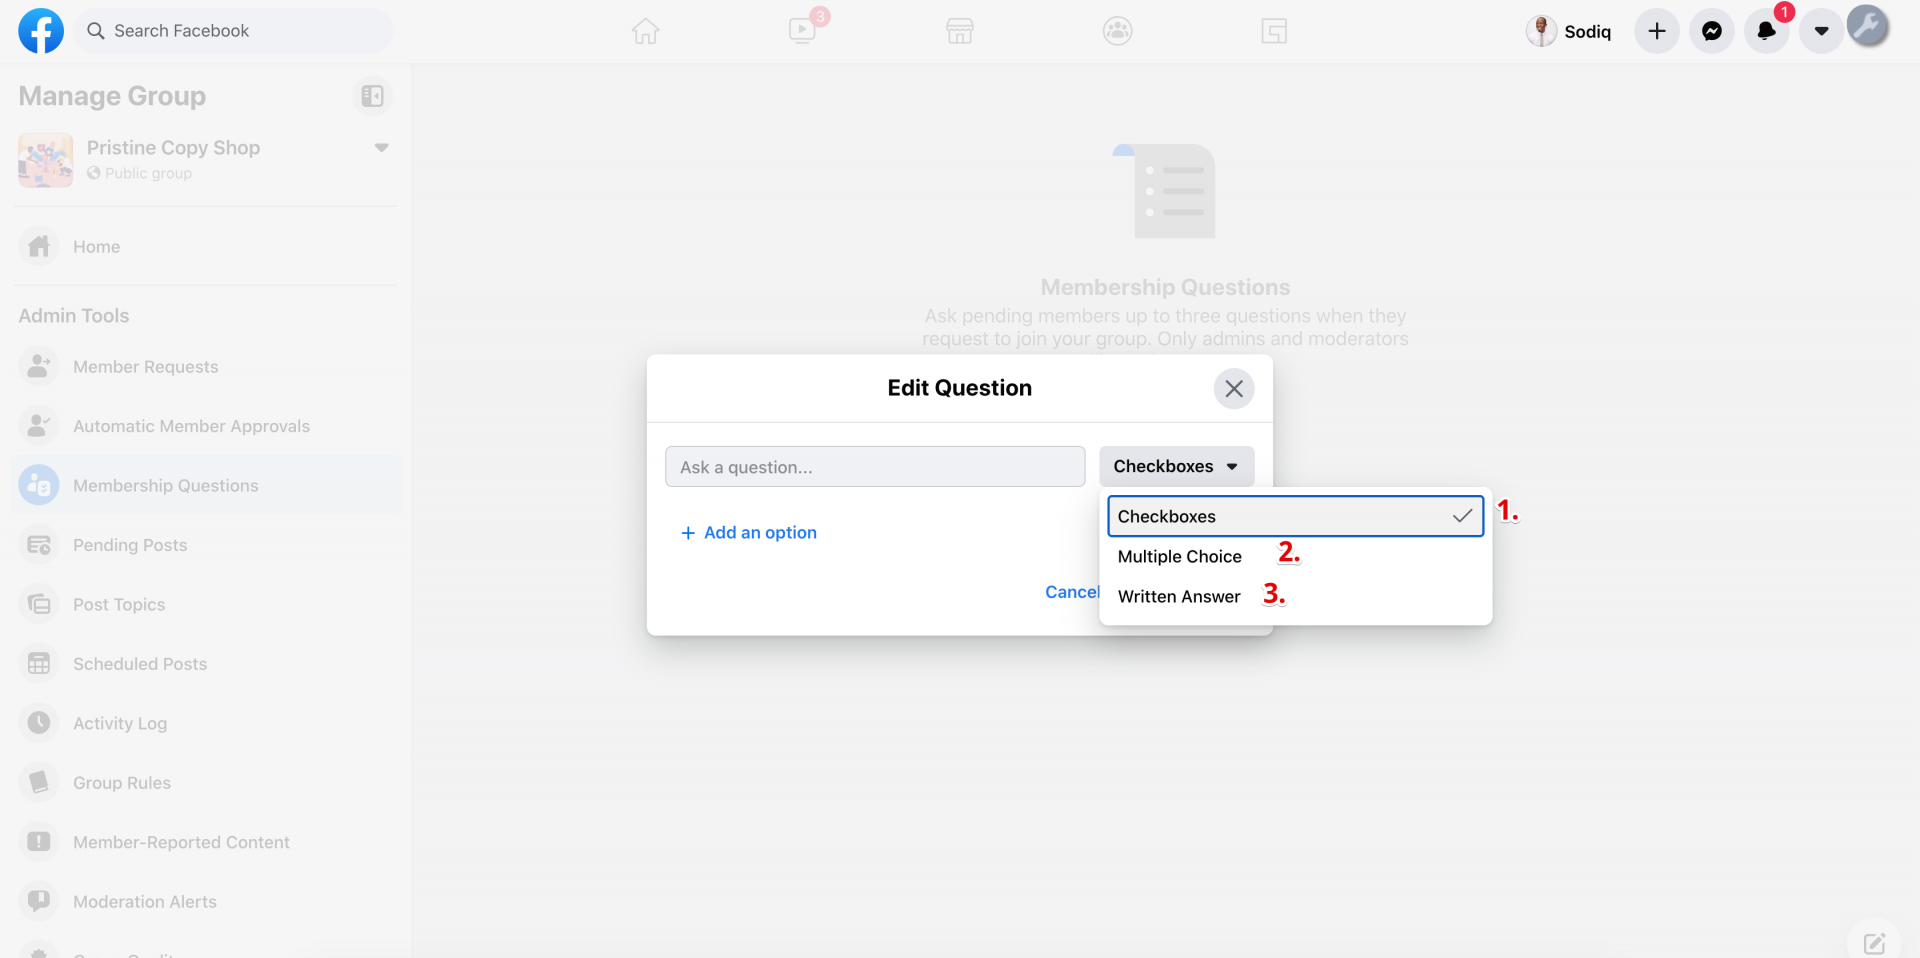Open the account menu down arrow
The image size is (1920, 958).
(1821, 31)
